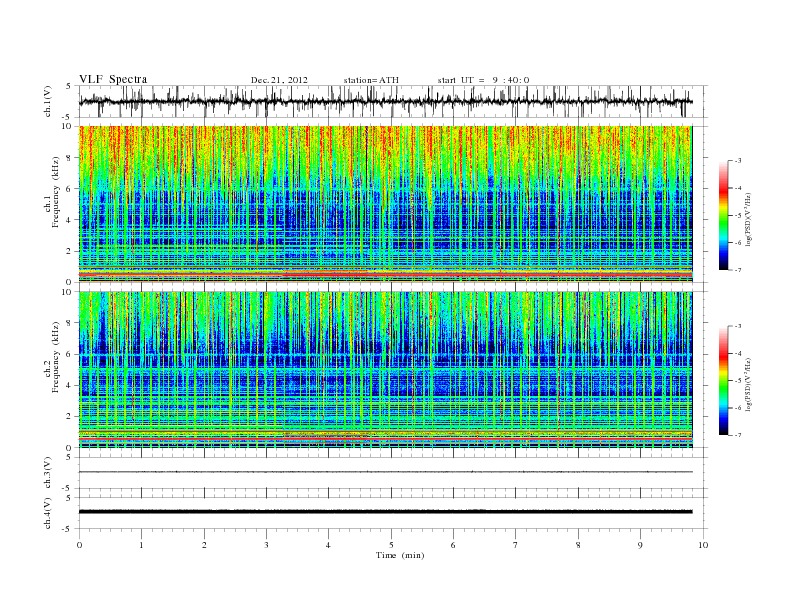Image resolution: width=792 pixels, height=612 pixels.
Task: Click the time axis tick label "9"
Action: 640,545
